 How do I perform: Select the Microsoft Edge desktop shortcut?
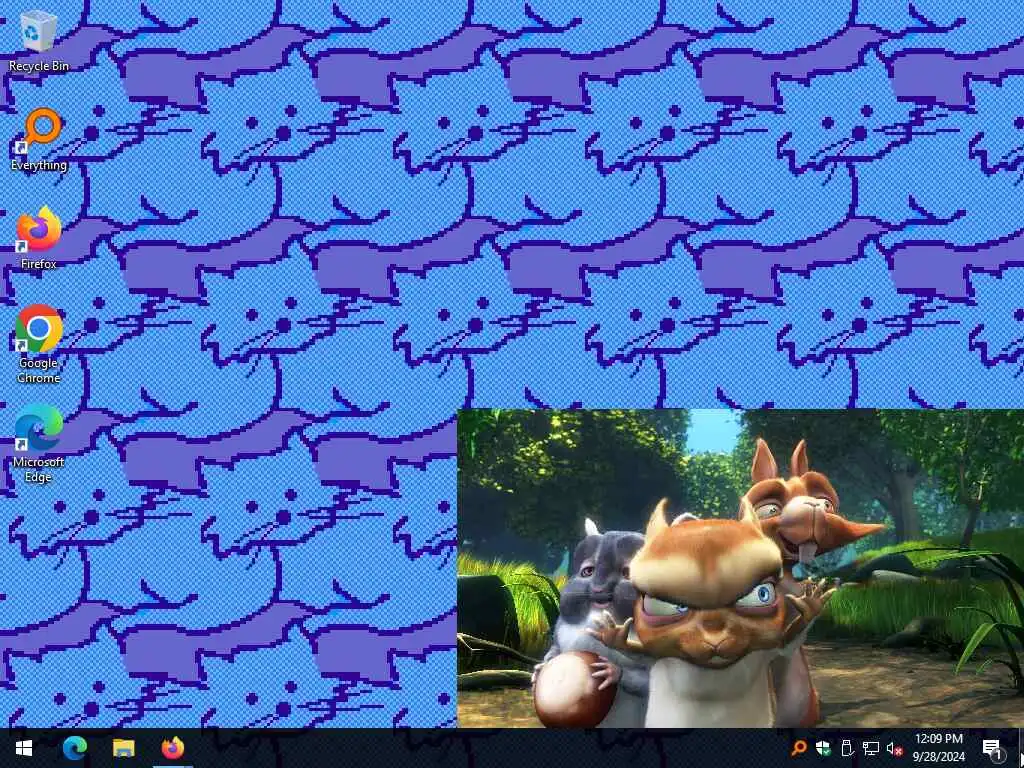coord(39,443)
